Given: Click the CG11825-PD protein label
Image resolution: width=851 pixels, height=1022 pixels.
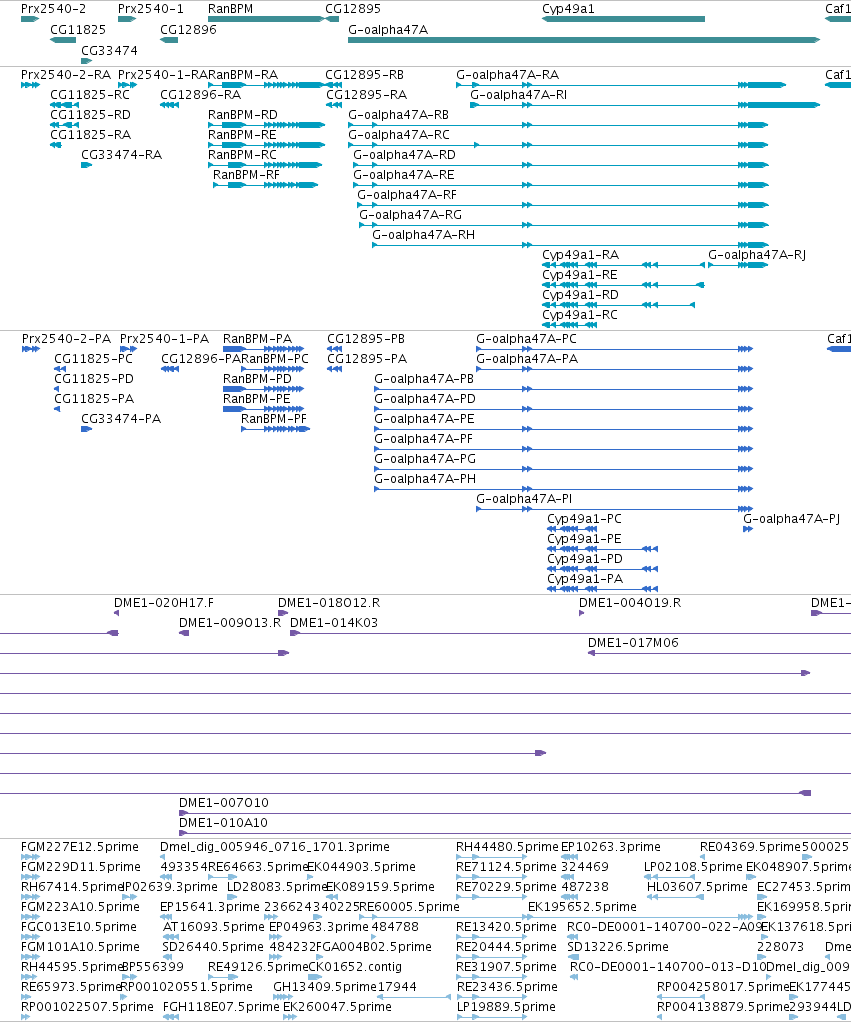Looking at the screenshot, I should click(x=94, y=379).
